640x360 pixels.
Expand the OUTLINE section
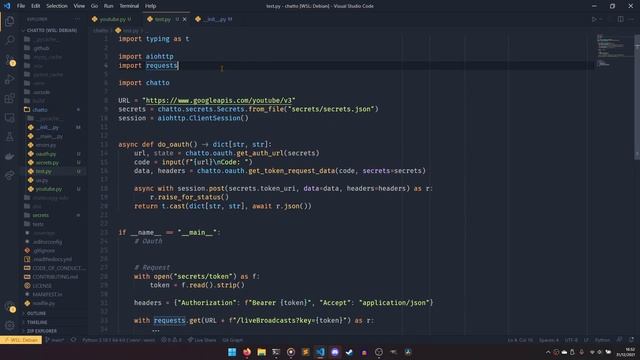coord(36,313)
